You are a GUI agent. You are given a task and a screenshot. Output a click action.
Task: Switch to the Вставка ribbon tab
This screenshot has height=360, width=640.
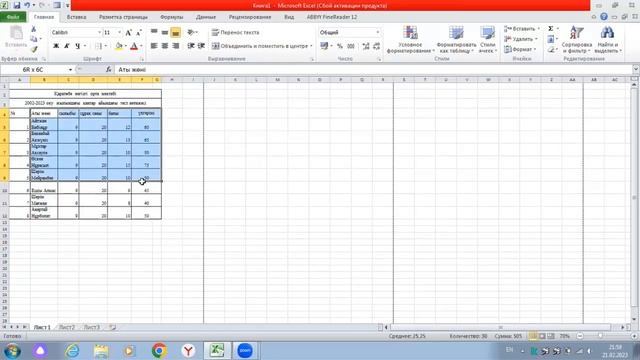(76, 17)
